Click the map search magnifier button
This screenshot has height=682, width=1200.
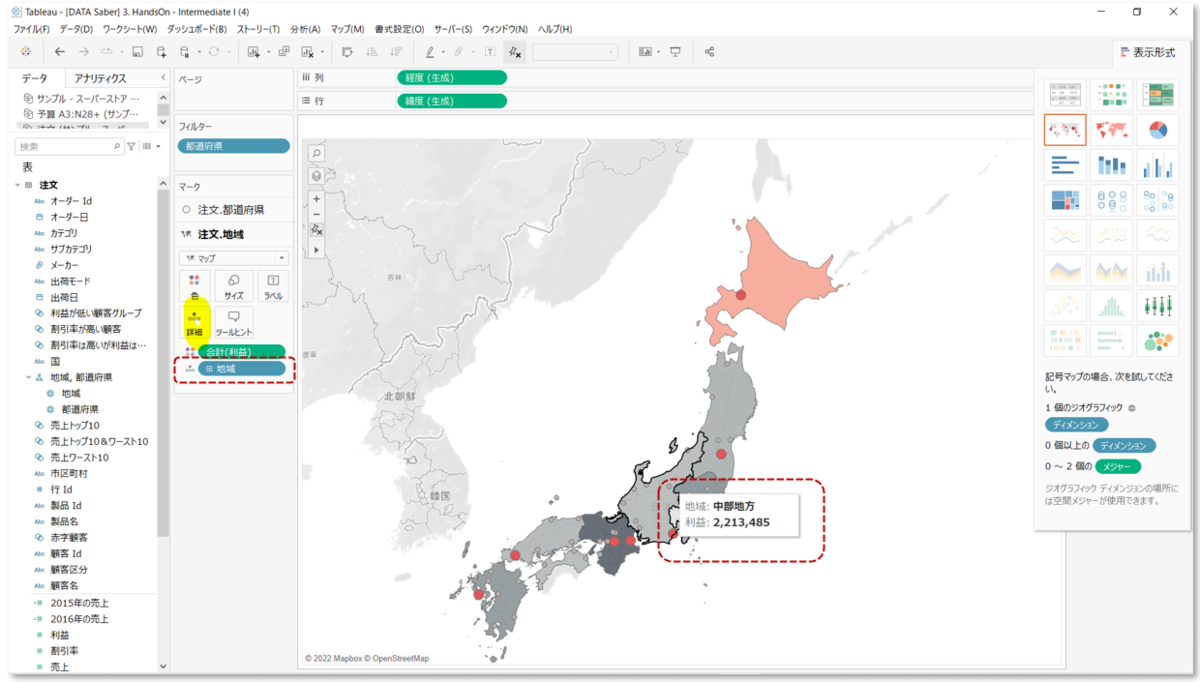pos(316,154)
